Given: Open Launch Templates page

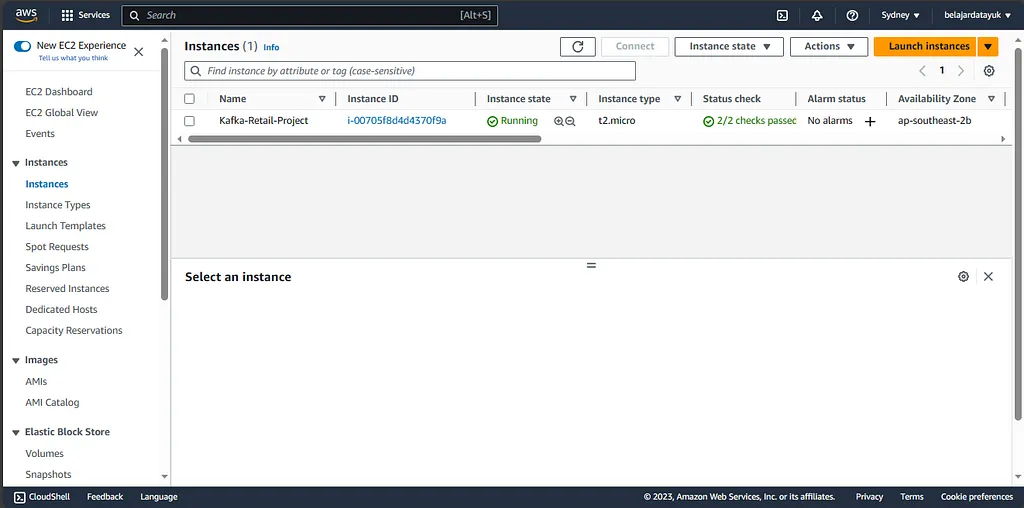Looking at the screenshot, I should click(x=65, y=226).
